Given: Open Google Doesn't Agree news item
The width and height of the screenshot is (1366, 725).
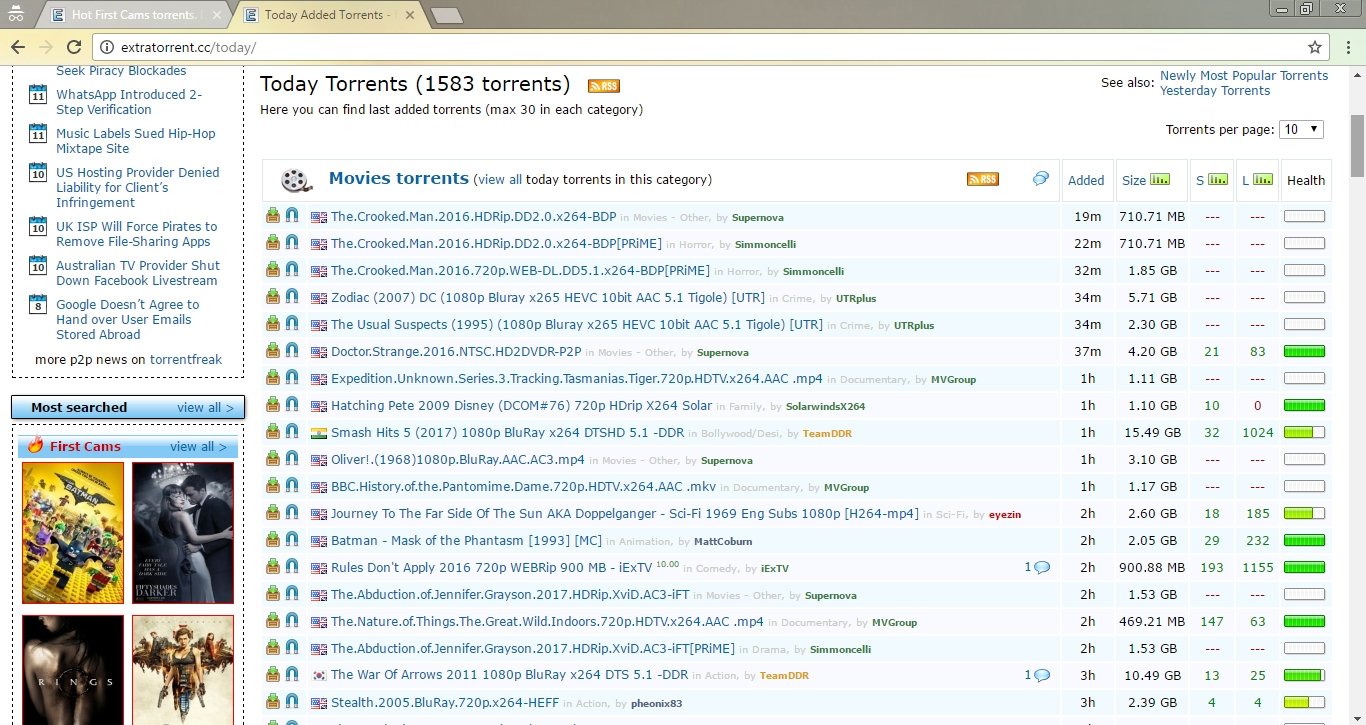Looking at the screenshot, I should coord(128,319).
